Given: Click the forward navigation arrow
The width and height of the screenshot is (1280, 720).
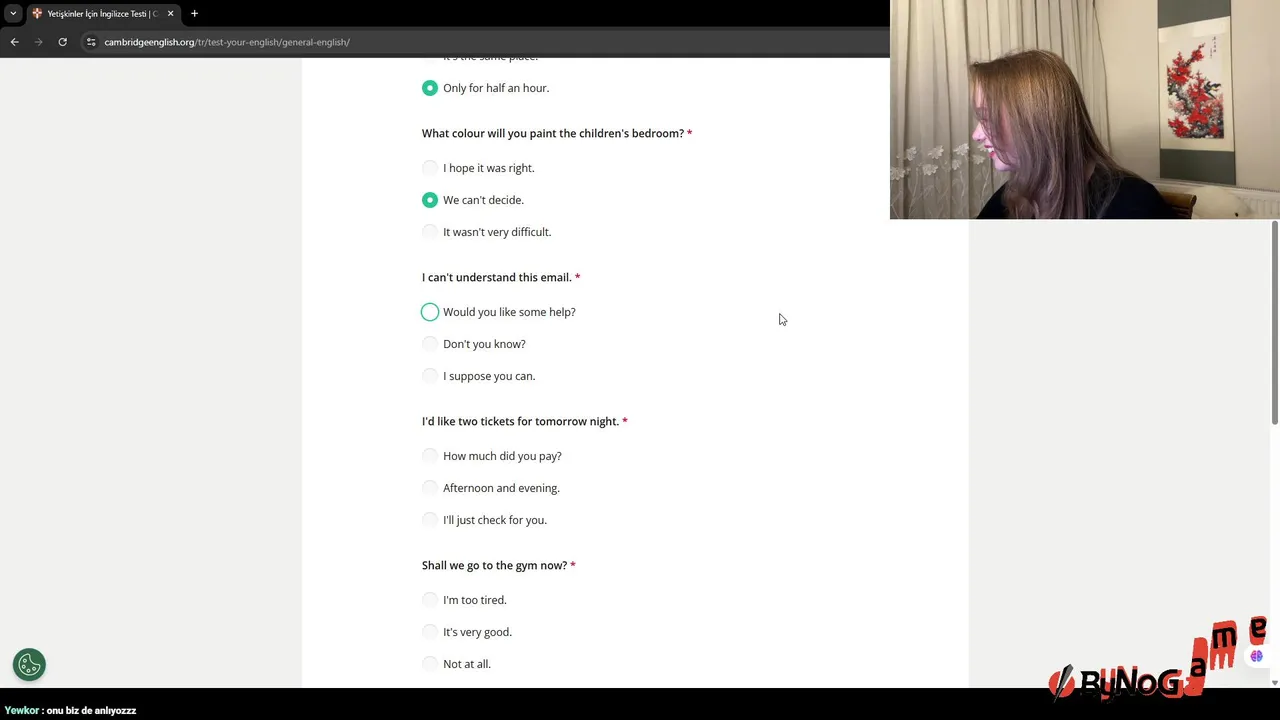Looking at the screenshot, I should click(x=38, y=42).
